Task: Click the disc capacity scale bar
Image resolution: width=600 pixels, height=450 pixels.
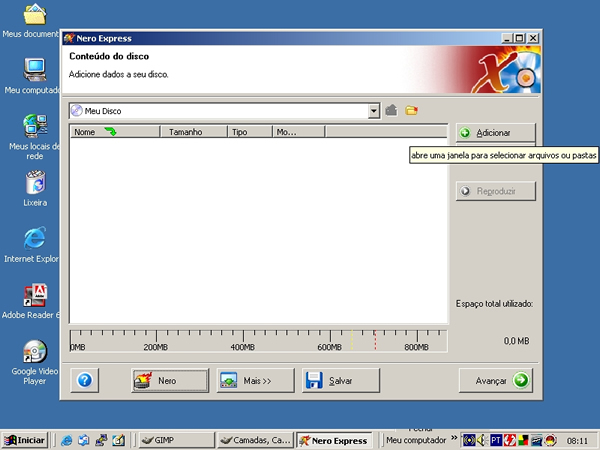Action: pyautogui.click(x=258, y=341)
